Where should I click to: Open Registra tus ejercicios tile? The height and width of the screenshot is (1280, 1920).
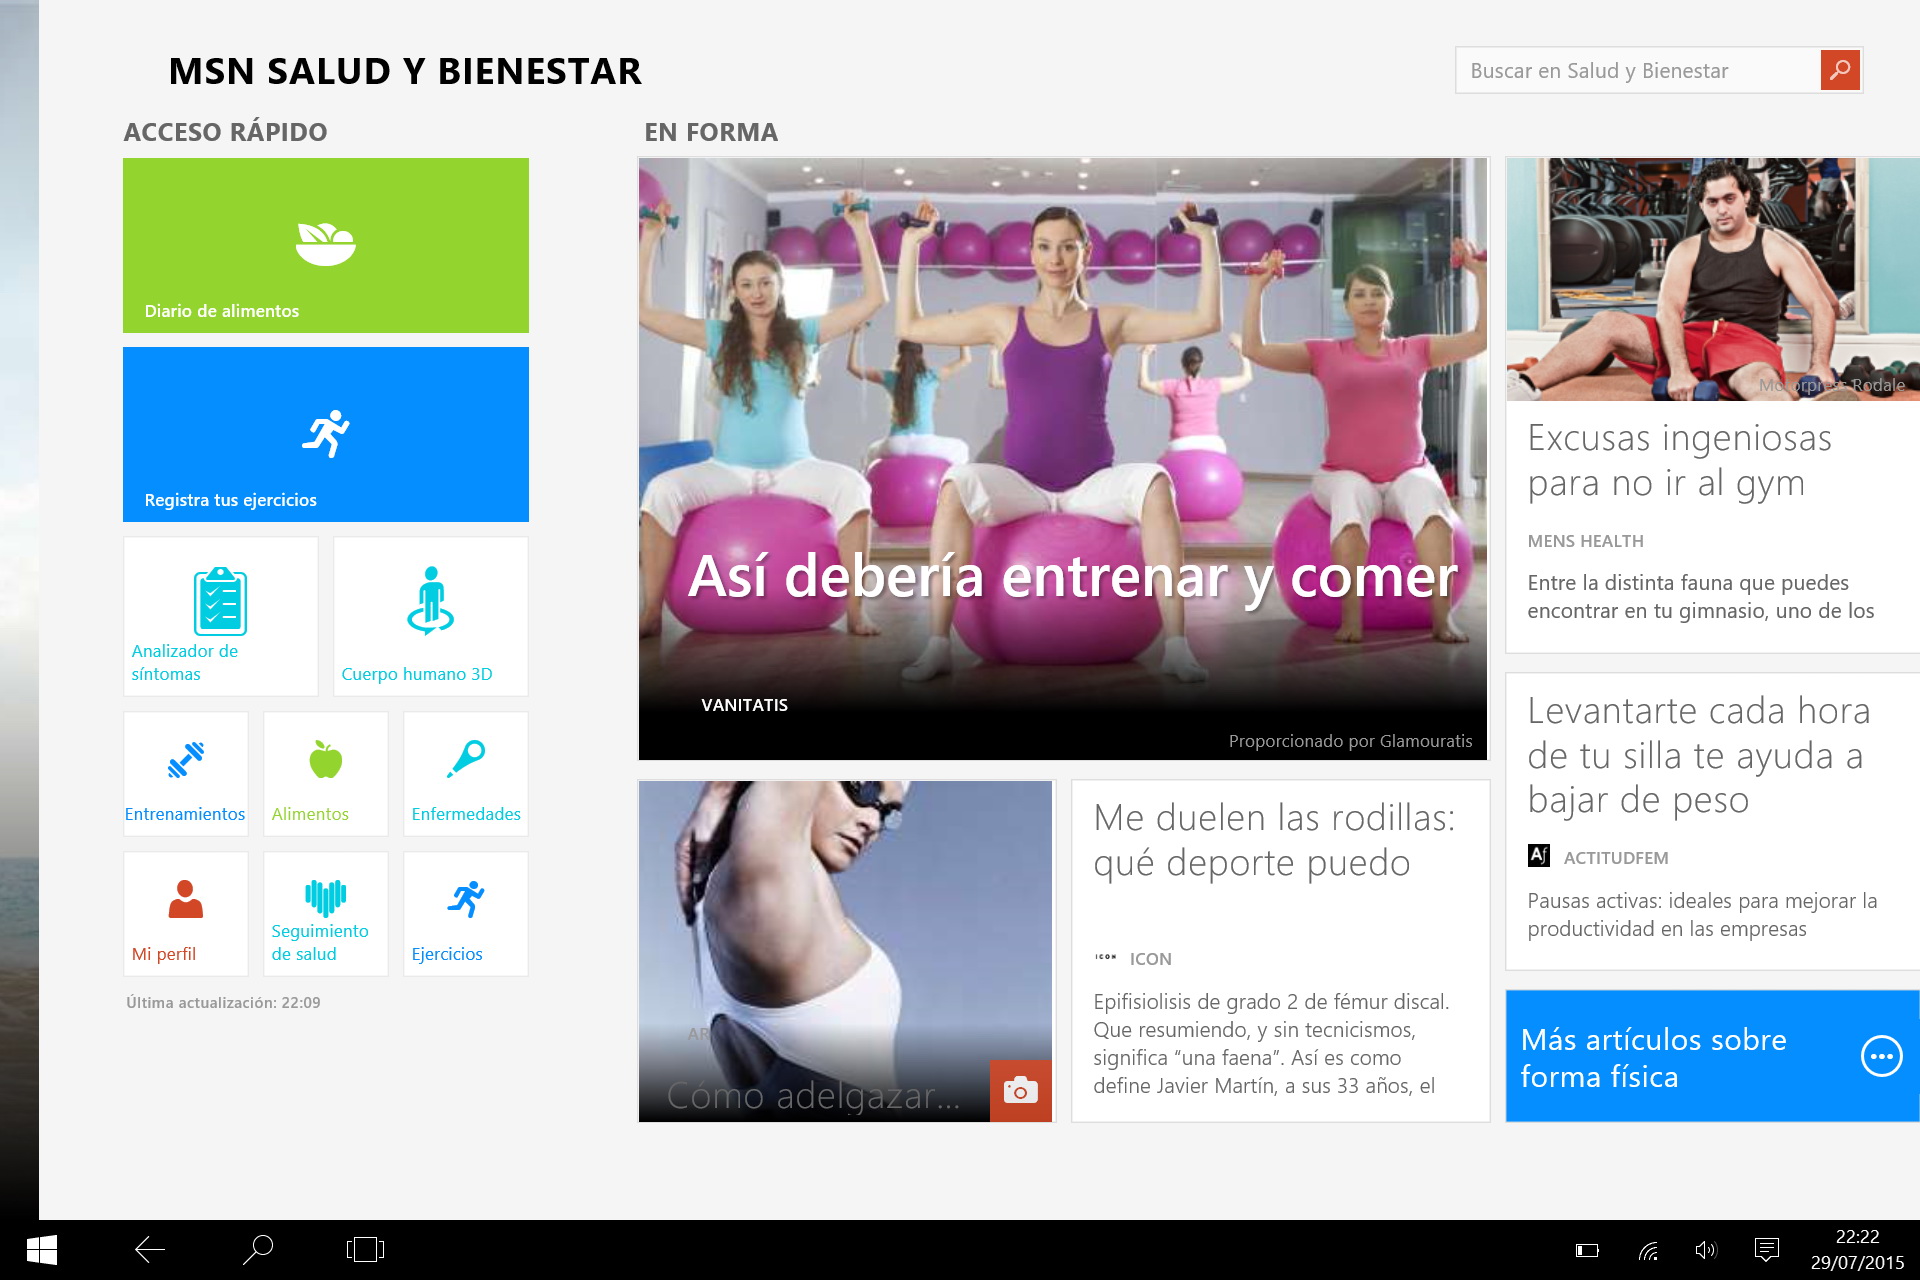point(325,434)
